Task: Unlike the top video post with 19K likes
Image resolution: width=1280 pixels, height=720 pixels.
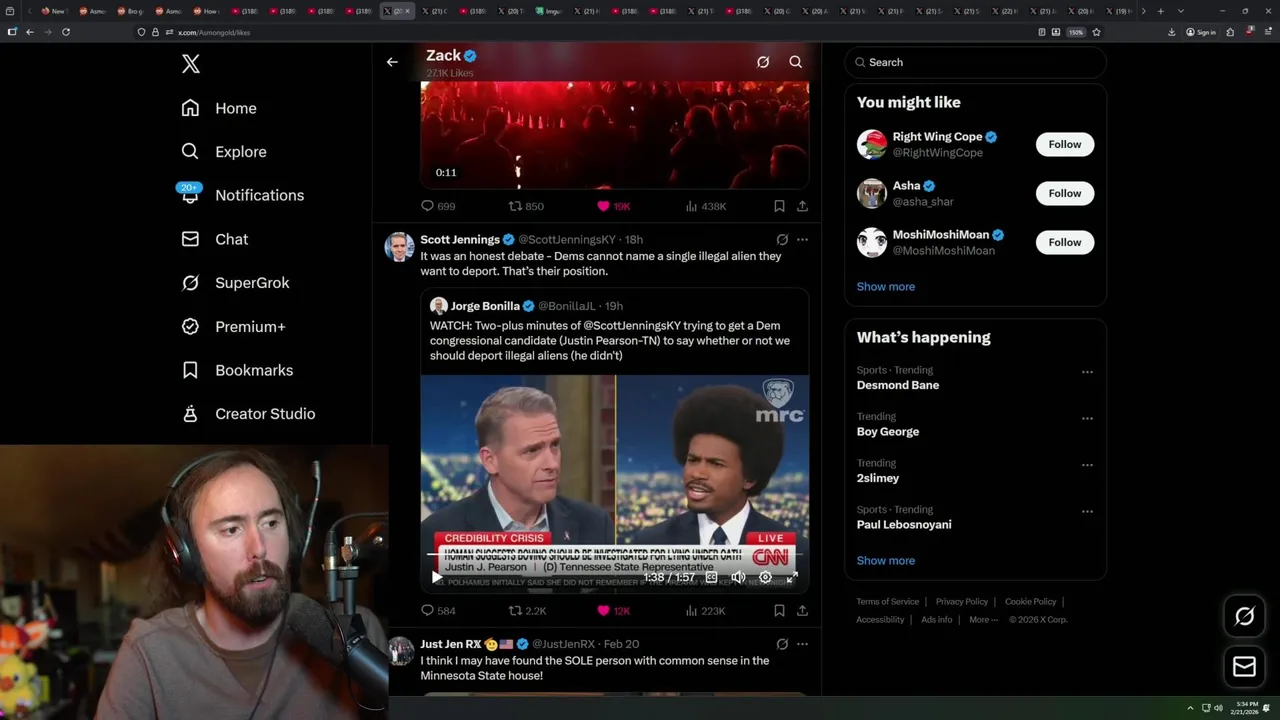Action: [613, 206]
